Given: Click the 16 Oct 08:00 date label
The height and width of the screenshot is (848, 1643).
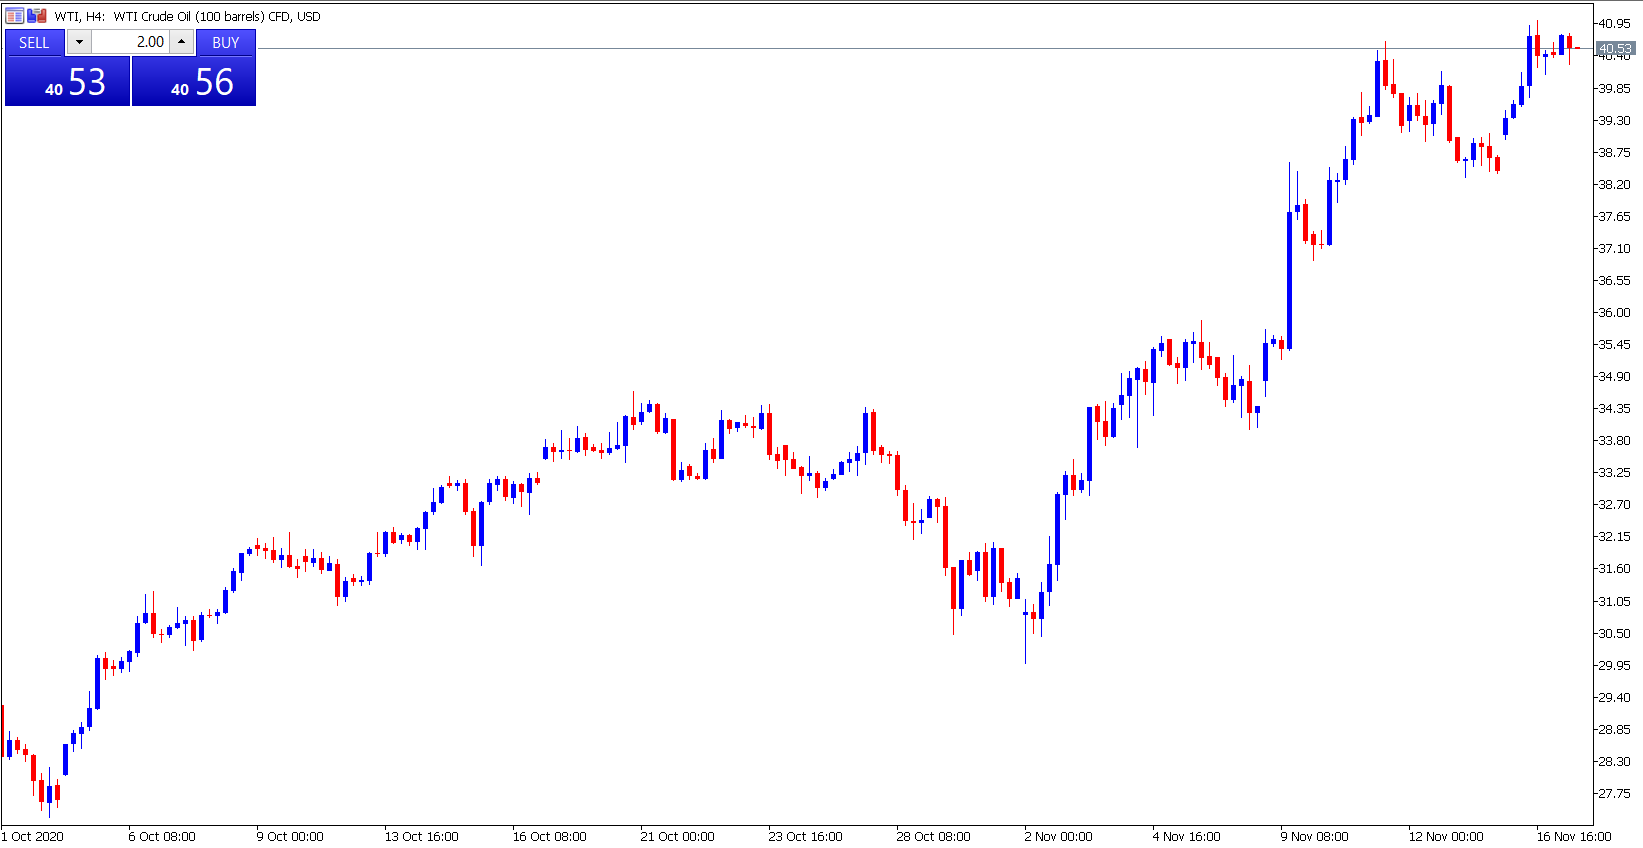Looking at the screenshot, I should 549,836.
